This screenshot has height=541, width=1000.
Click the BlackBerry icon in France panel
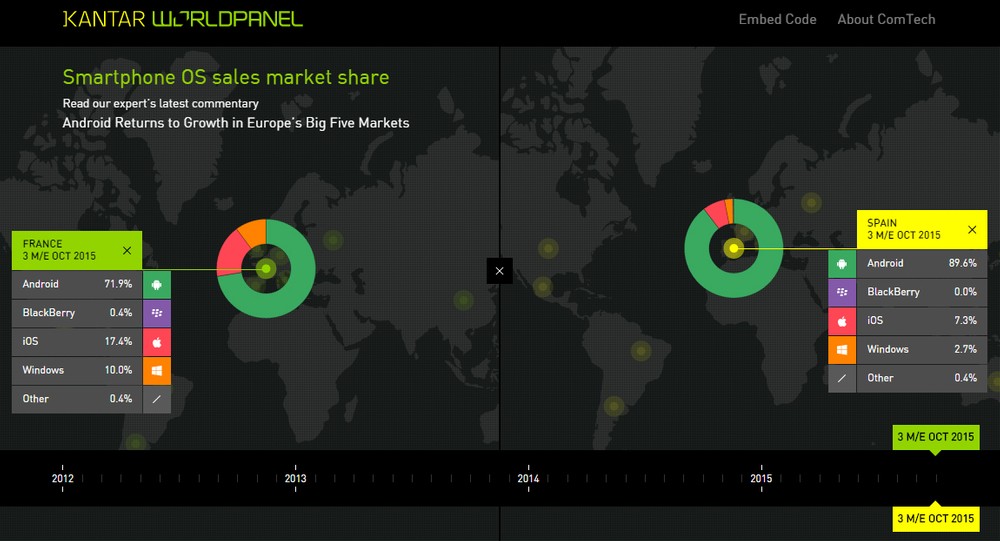[x=157, y=313]
